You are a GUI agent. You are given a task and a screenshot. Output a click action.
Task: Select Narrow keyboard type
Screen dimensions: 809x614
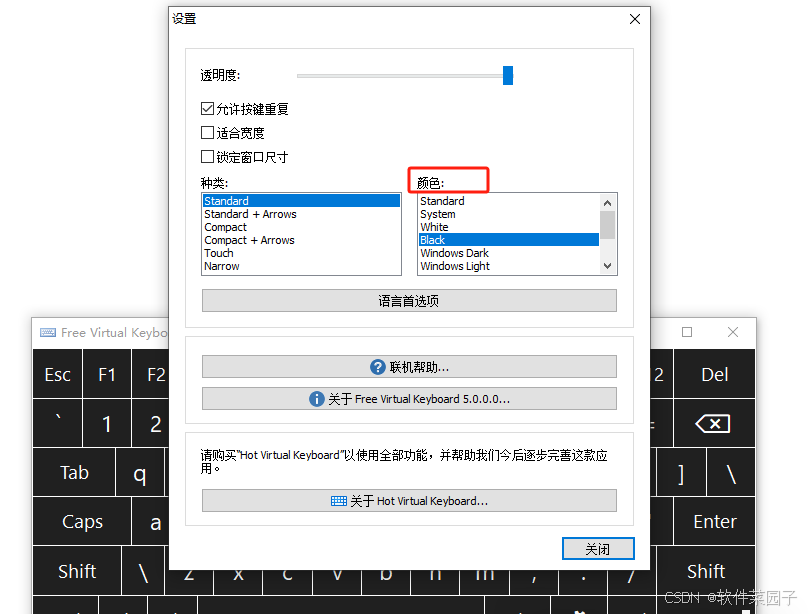(301, 266)
